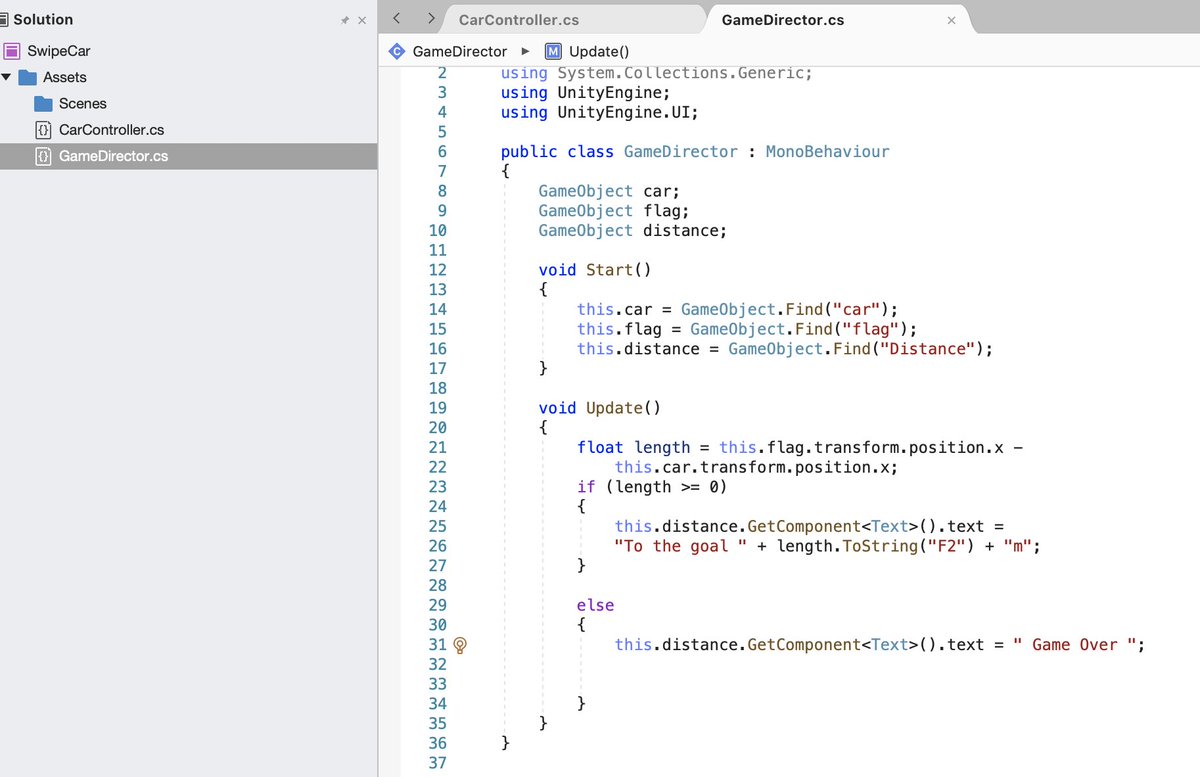This screenshot has width=1200, height=777.
Task: Click the 'else' keyword on line 29
Action: click(x=595, y=605)
